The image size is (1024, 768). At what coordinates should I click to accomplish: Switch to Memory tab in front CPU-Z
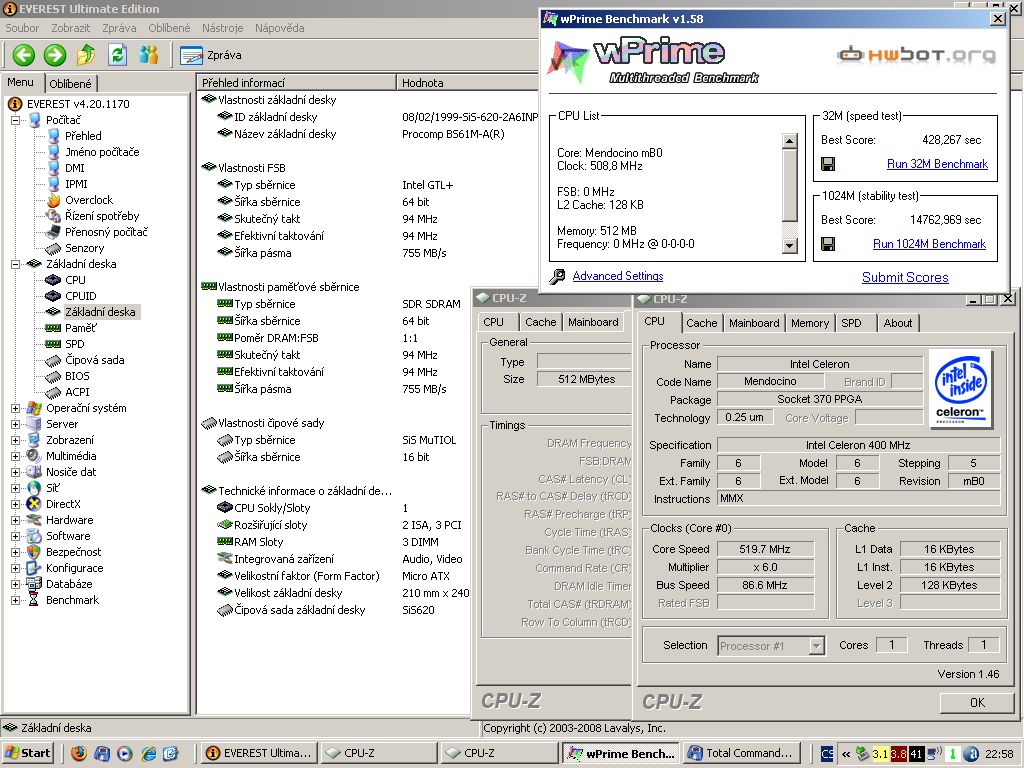[x=810, y=323]
